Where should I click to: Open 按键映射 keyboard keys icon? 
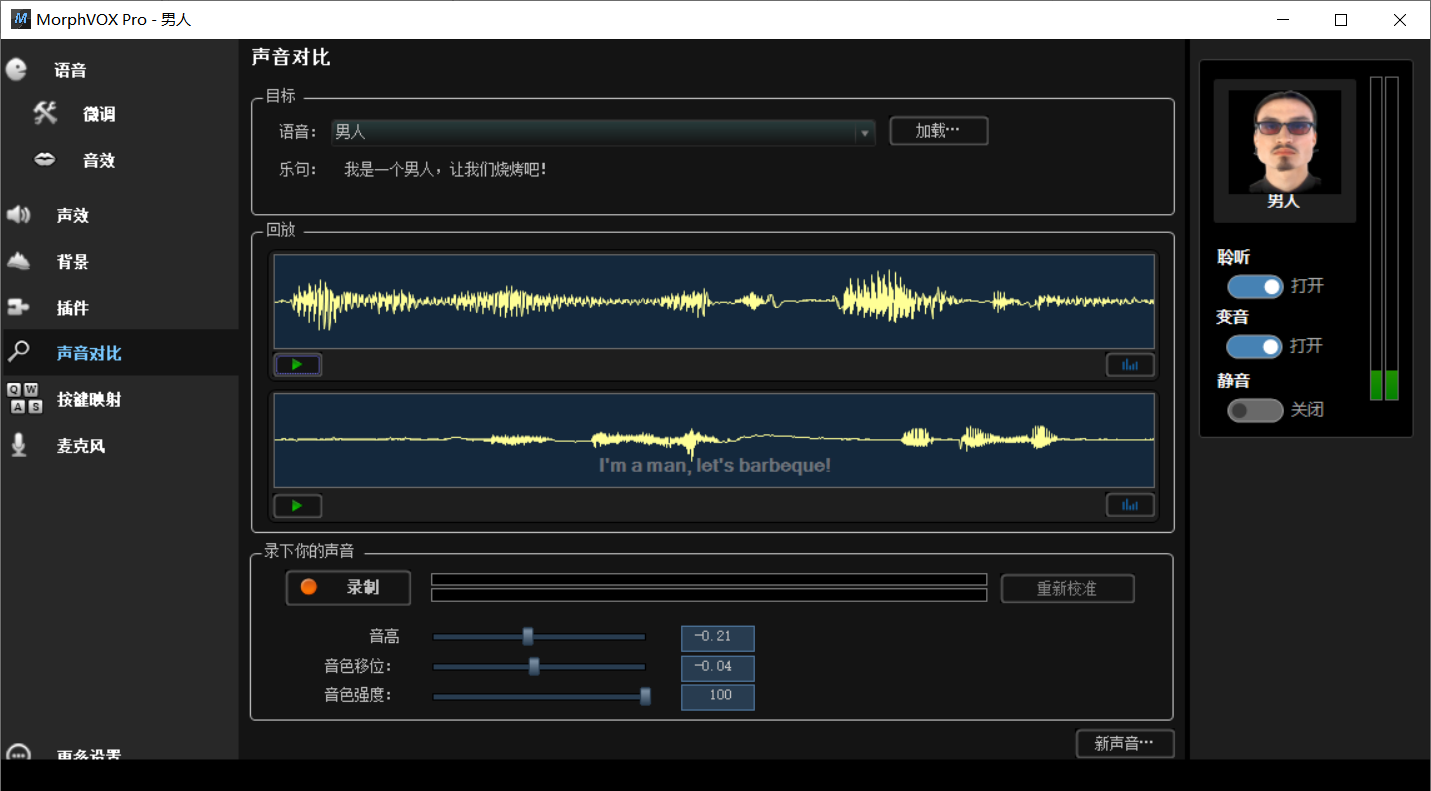25,398
